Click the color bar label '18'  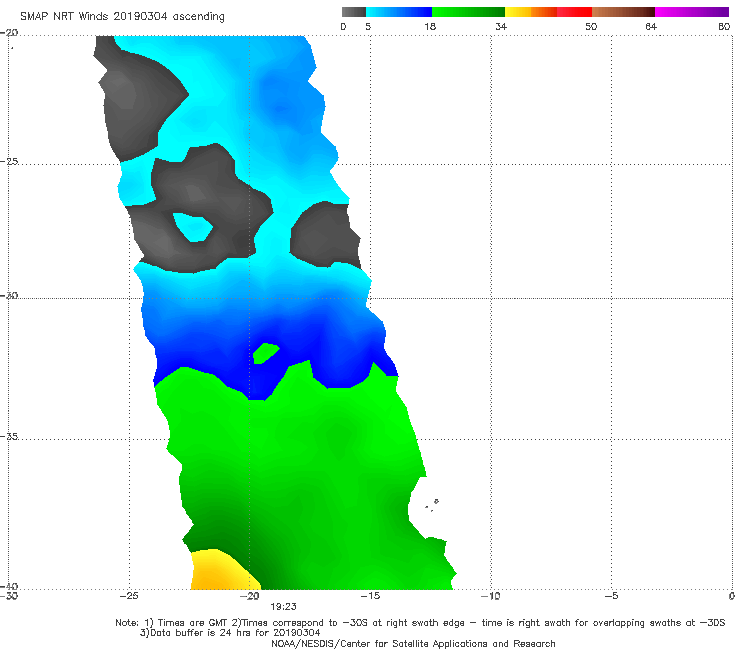tap(430, 27)
